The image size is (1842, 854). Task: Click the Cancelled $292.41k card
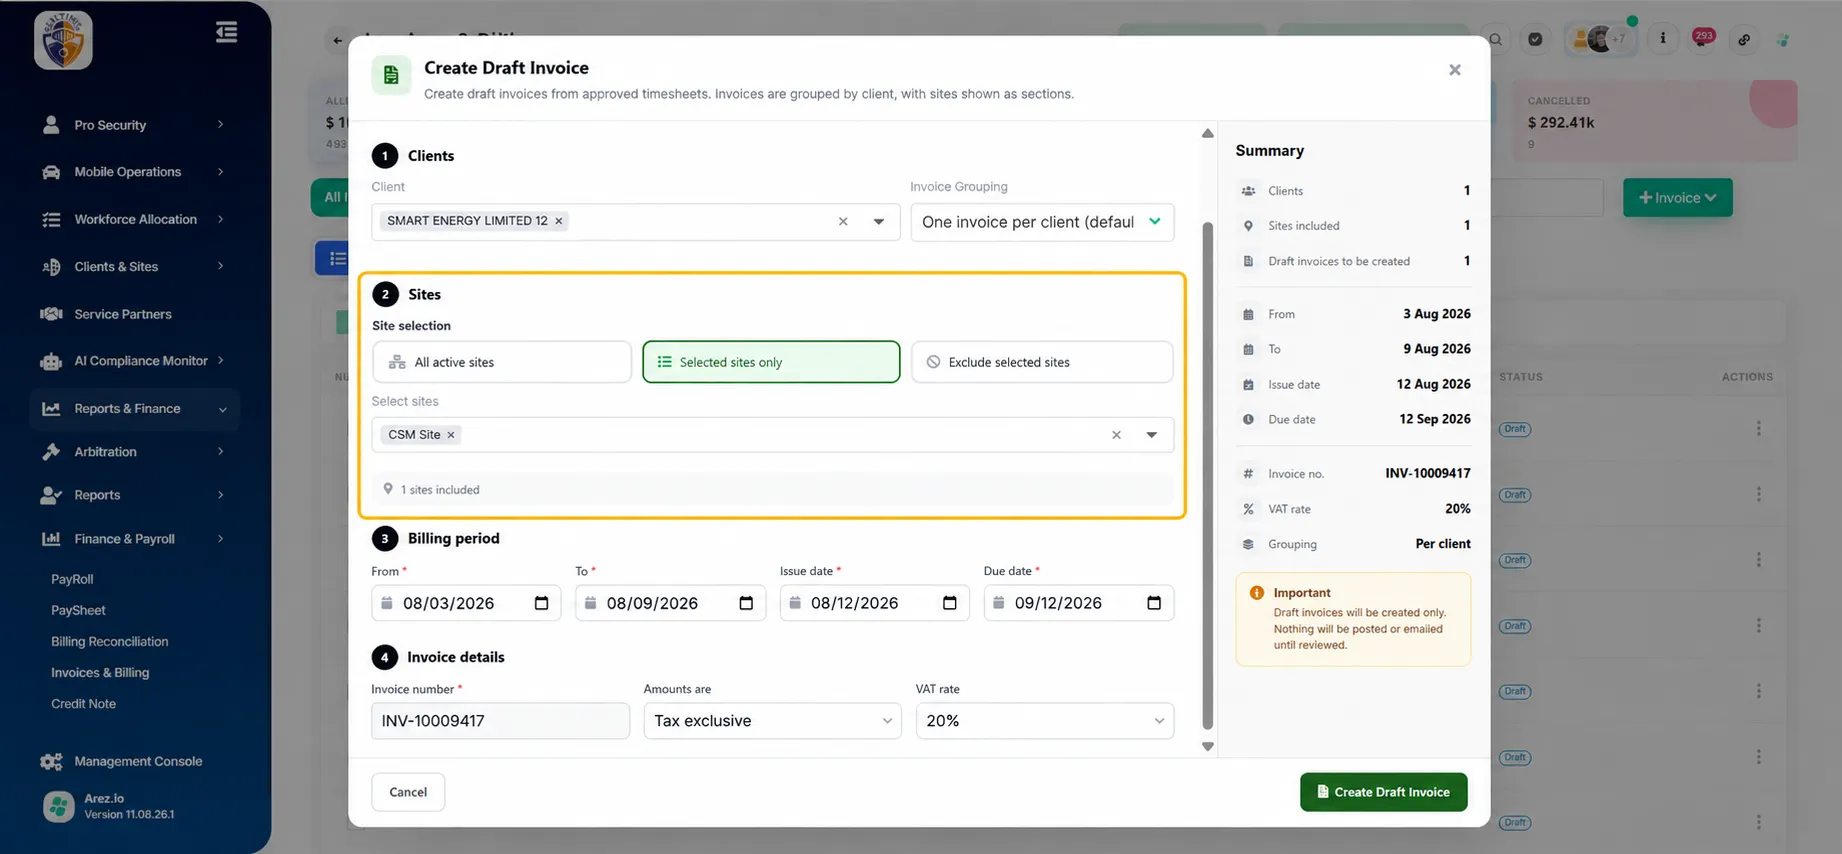(1656, 121)
